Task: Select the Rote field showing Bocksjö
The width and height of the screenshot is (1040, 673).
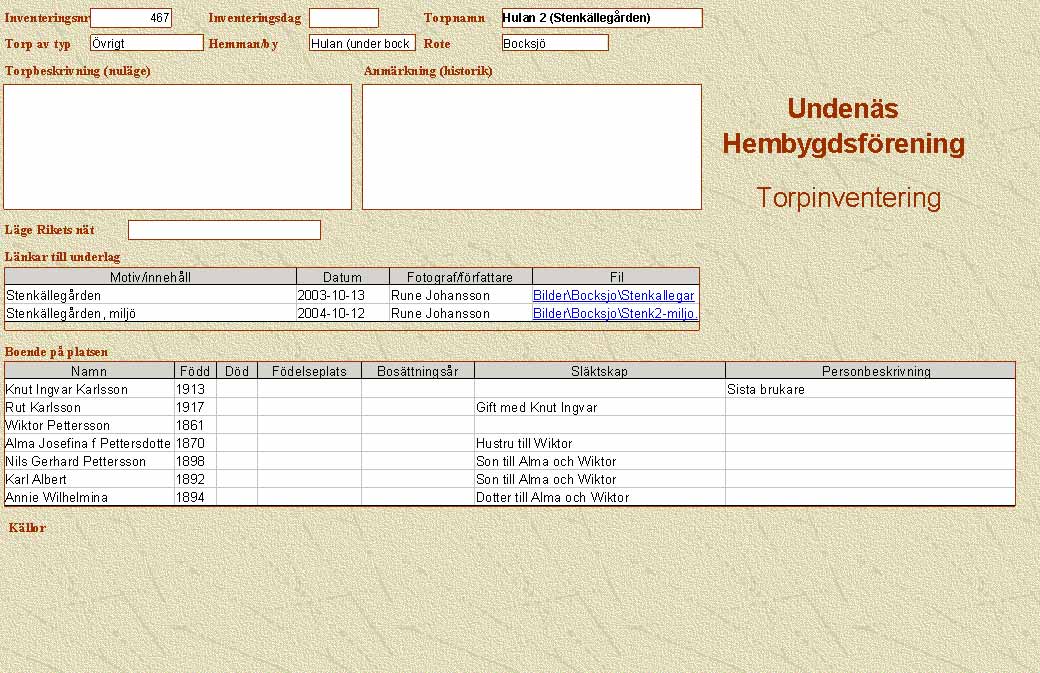Action: (555, 43)
